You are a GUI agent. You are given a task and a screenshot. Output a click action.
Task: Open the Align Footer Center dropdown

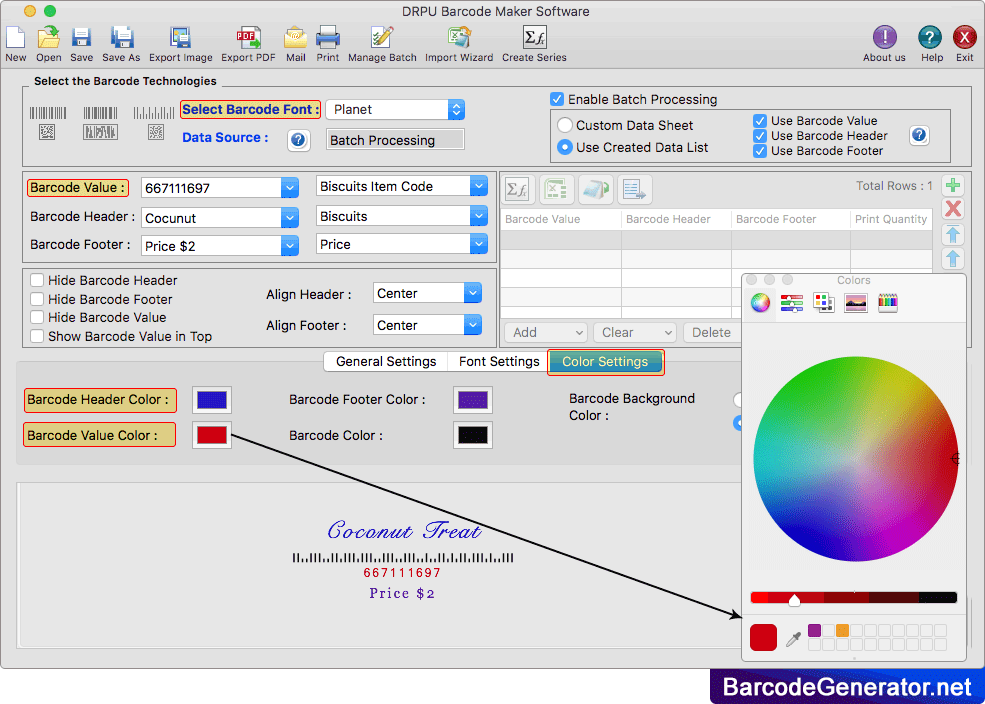pyautogui.click(x=472, y=325)
